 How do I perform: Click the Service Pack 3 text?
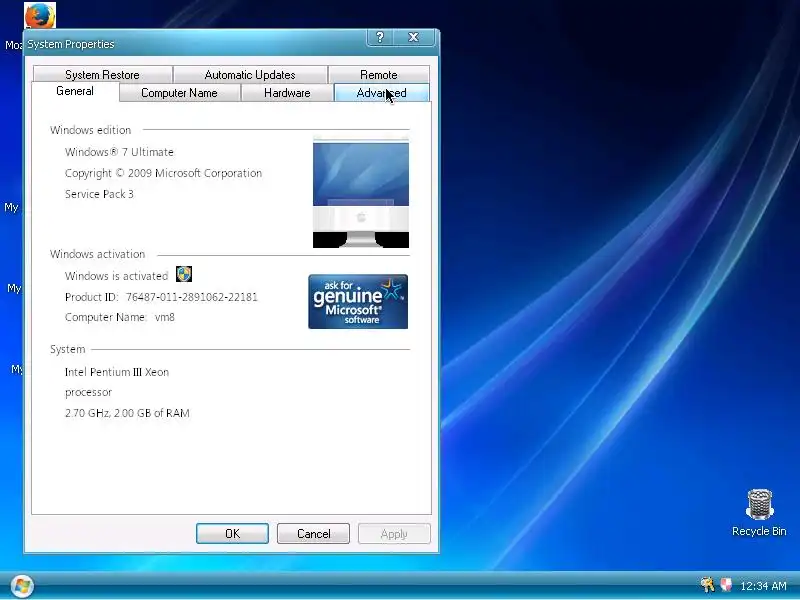99,194
